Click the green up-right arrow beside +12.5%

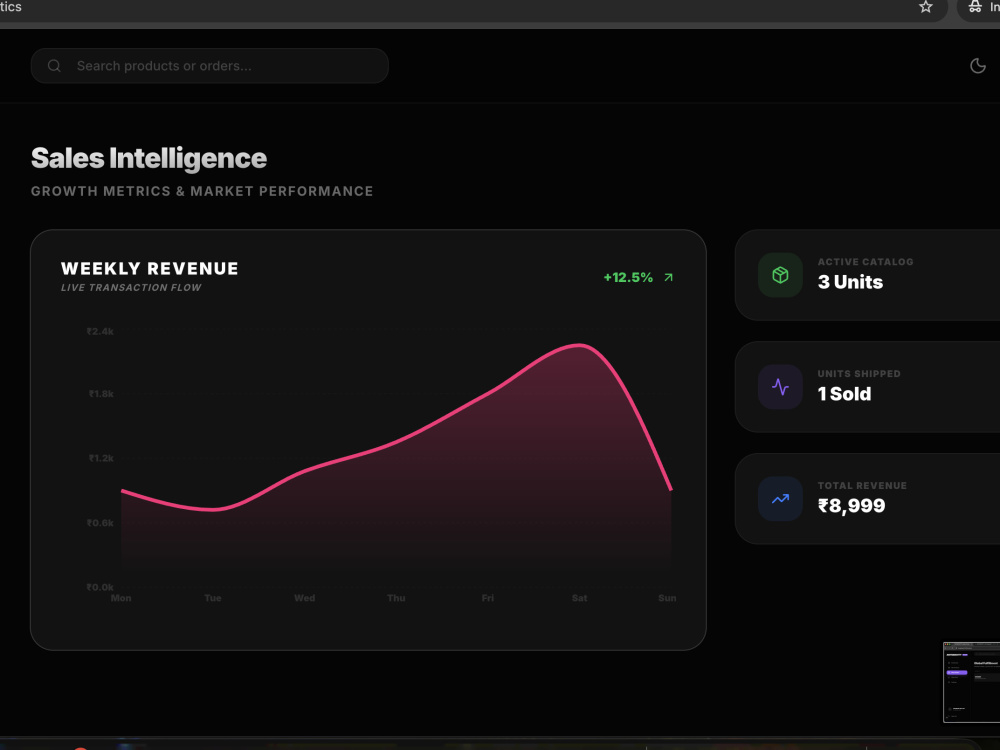(x=668, y=277)
